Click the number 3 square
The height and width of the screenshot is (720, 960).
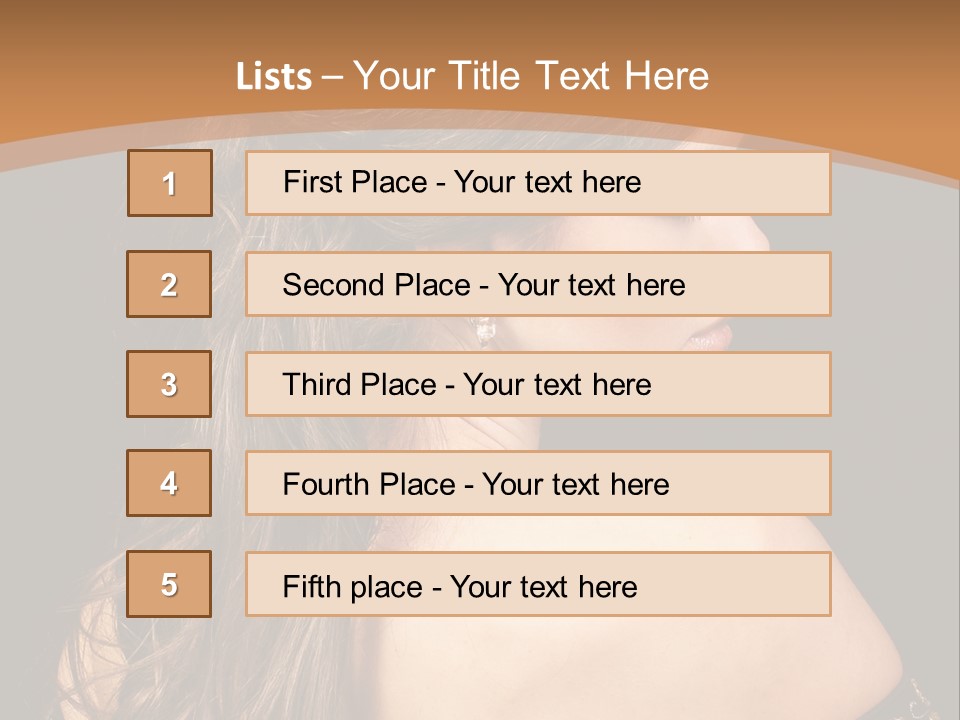coord(169,384)
